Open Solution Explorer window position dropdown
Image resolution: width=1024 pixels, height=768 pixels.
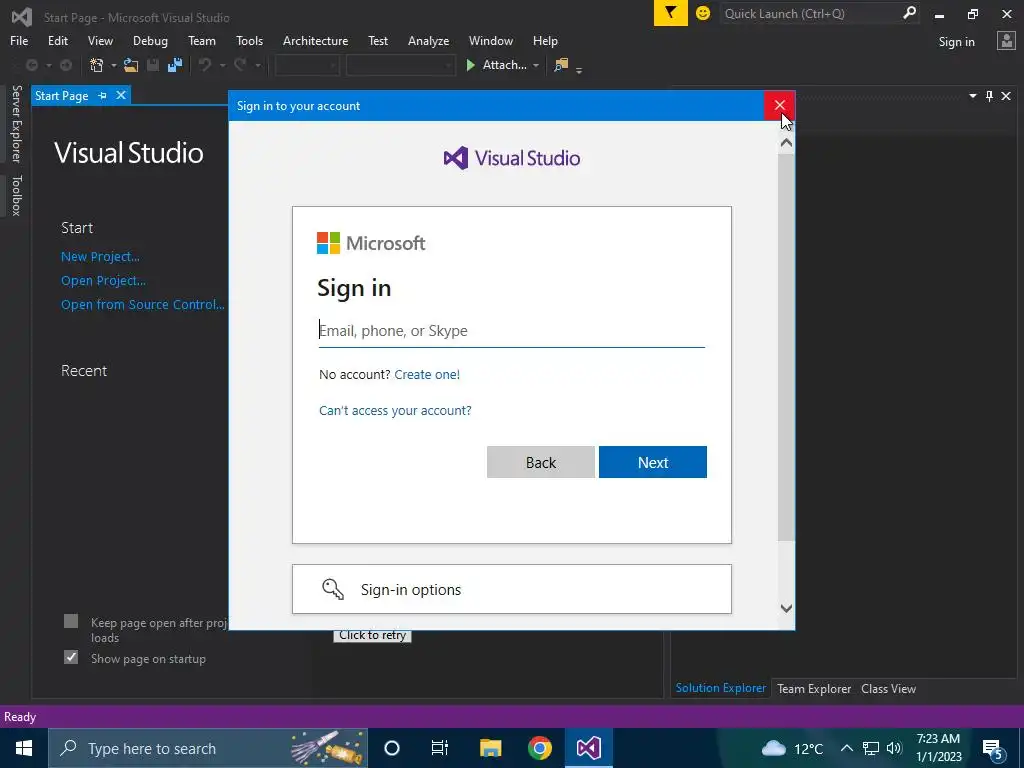[x=972, y=96]
